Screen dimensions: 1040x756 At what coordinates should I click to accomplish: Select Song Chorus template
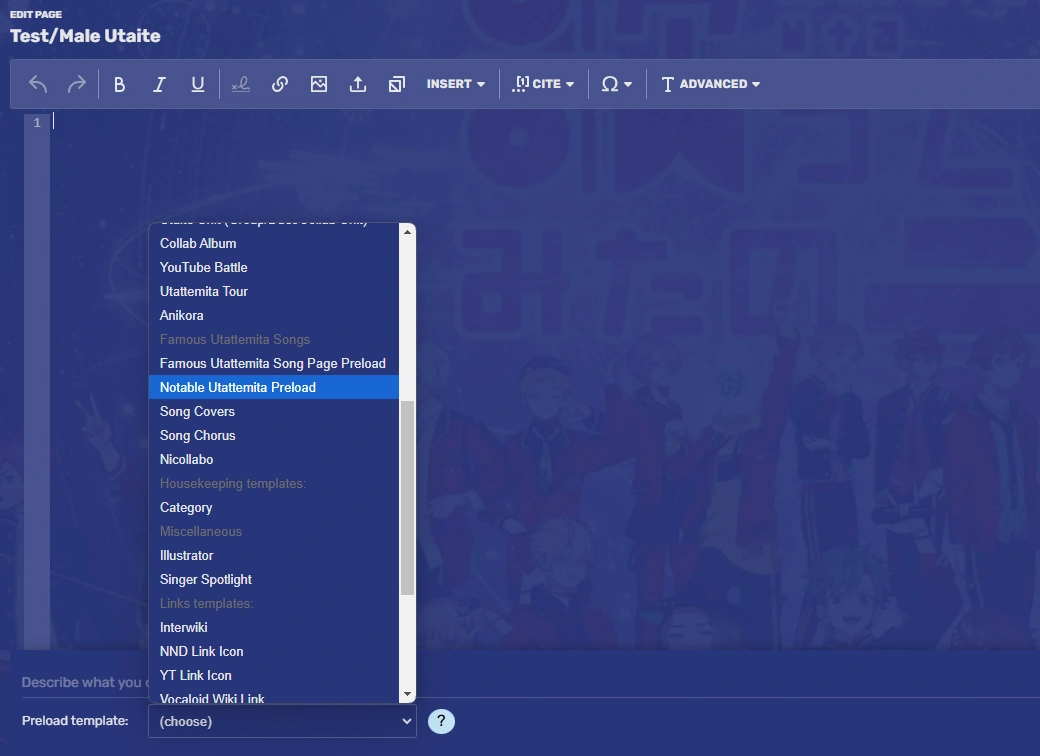[x=274, y=436]
